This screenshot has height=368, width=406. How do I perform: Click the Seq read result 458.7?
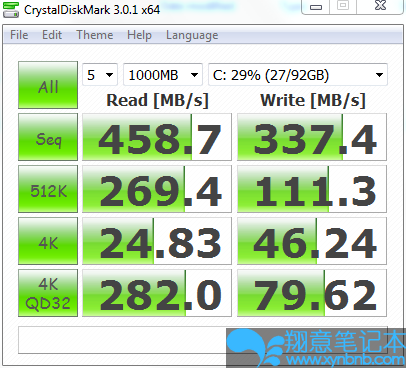(157, 137)
